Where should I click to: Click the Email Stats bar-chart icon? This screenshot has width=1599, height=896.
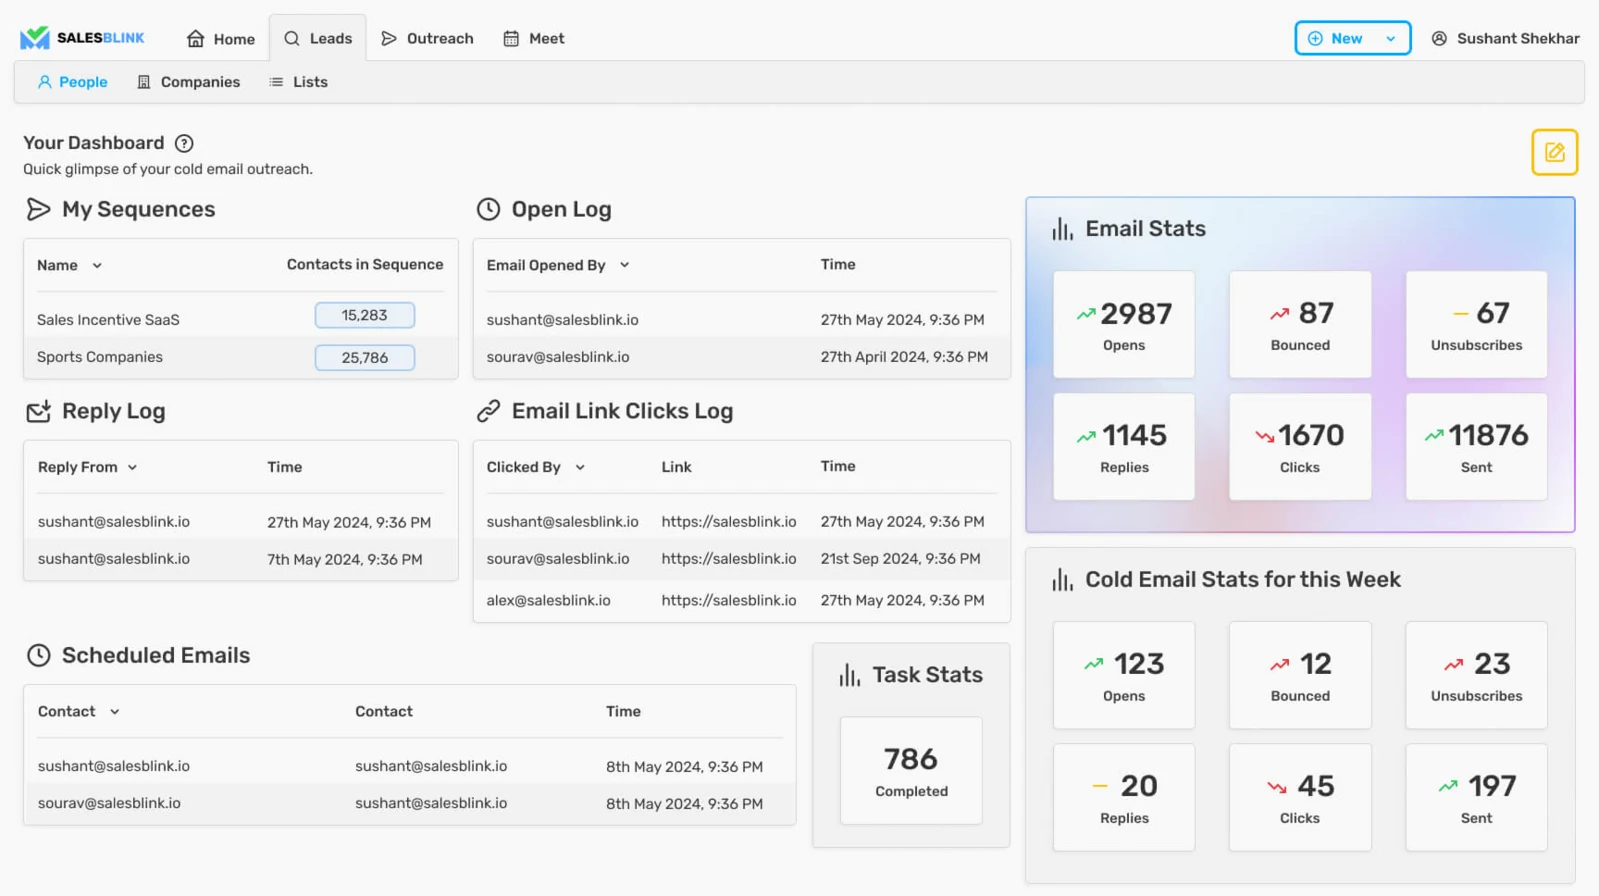pyautogui.click(x=1062, y=229)
